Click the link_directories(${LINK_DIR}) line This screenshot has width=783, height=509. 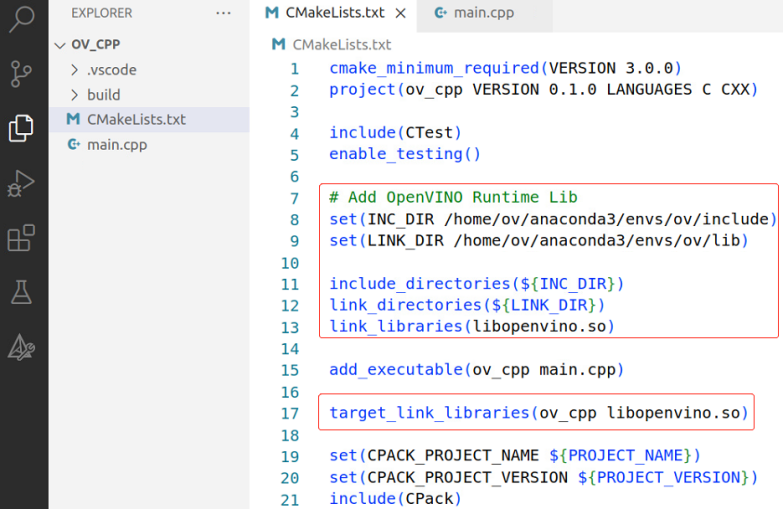pos(467,305)
